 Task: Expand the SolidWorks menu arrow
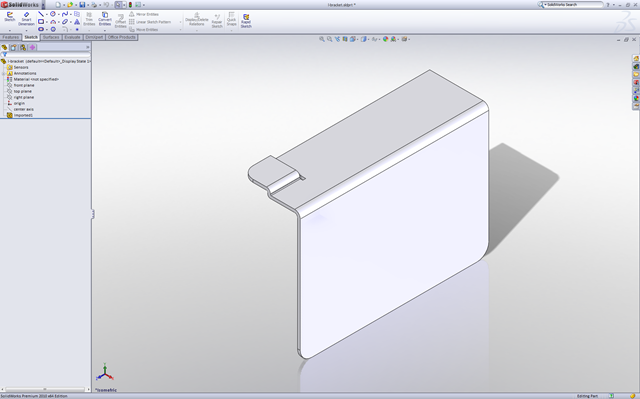pyautogui.click(x=44, y=5)
